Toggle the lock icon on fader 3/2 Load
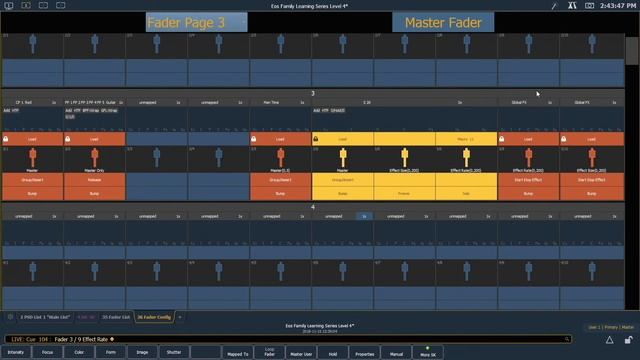Image resolution: width=640 pixels, height=360 pixels. 68,139
